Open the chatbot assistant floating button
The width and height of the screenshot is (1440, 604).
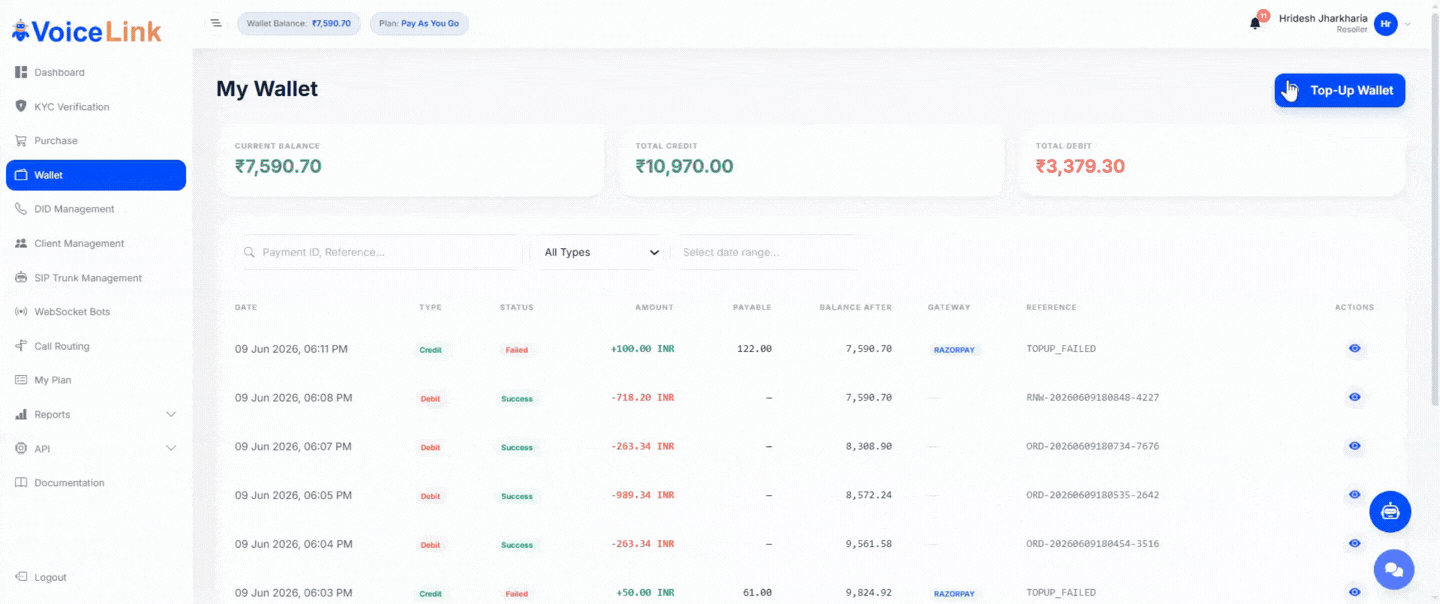[x=1390, y=512]
